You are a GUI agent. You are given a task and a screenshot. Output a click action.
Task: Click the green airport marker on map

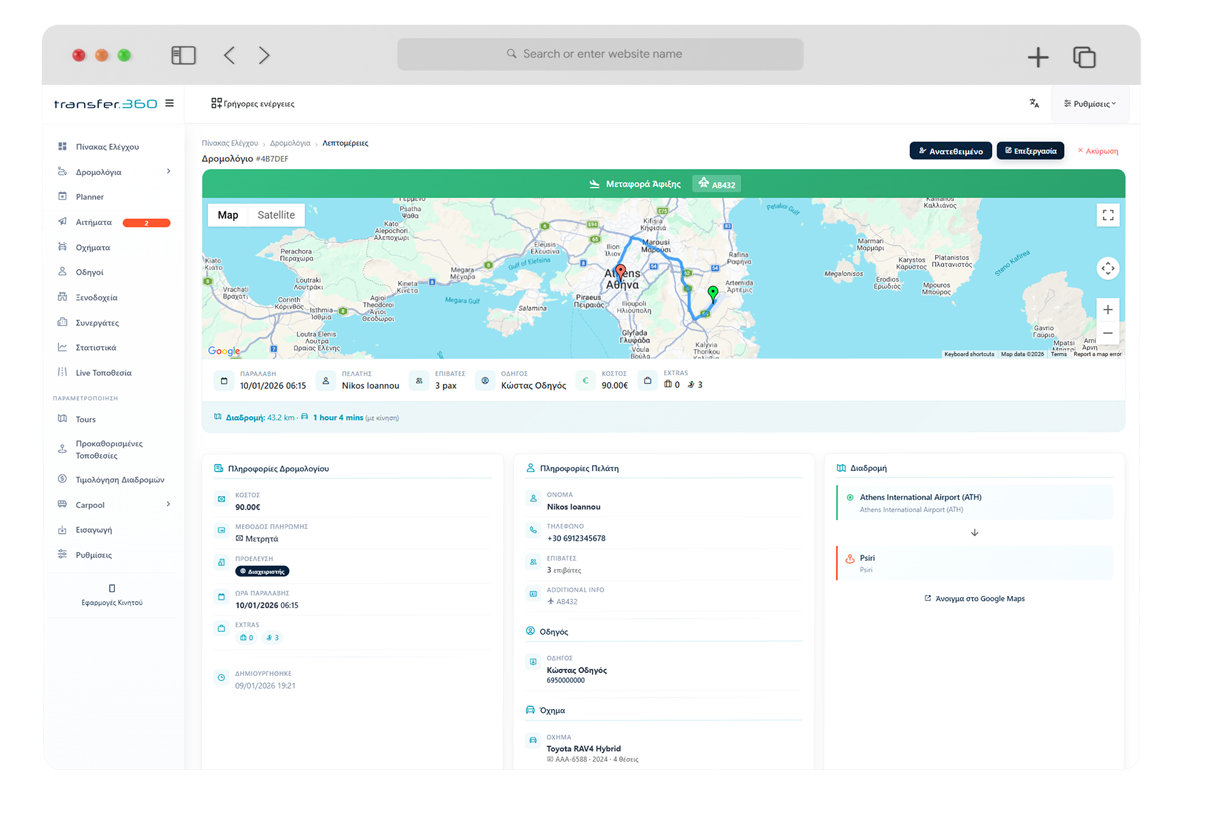[x=712, y=293]
